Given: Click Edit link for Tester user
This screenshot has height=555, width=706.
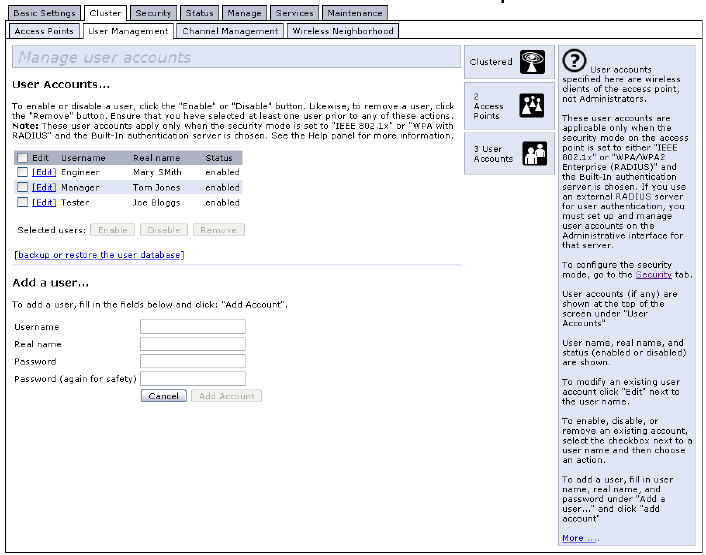Looking at the screenshot, I should click(x=44, y=202).
